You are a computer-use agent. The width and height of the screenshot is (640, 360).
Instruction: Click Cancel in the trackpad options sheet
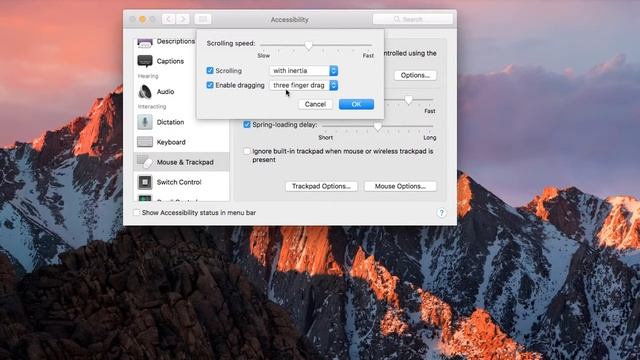[x=315, y=104]
